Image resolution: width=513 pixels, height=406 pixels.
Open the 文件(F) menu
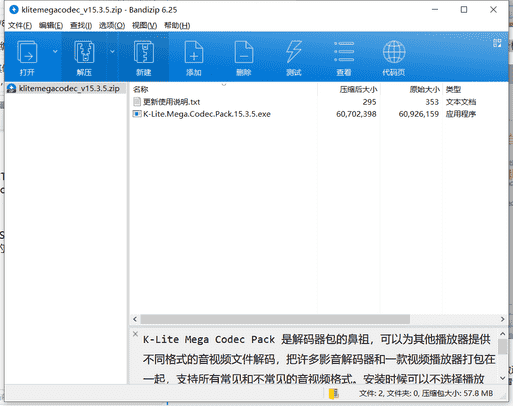[x=20, y=26]
